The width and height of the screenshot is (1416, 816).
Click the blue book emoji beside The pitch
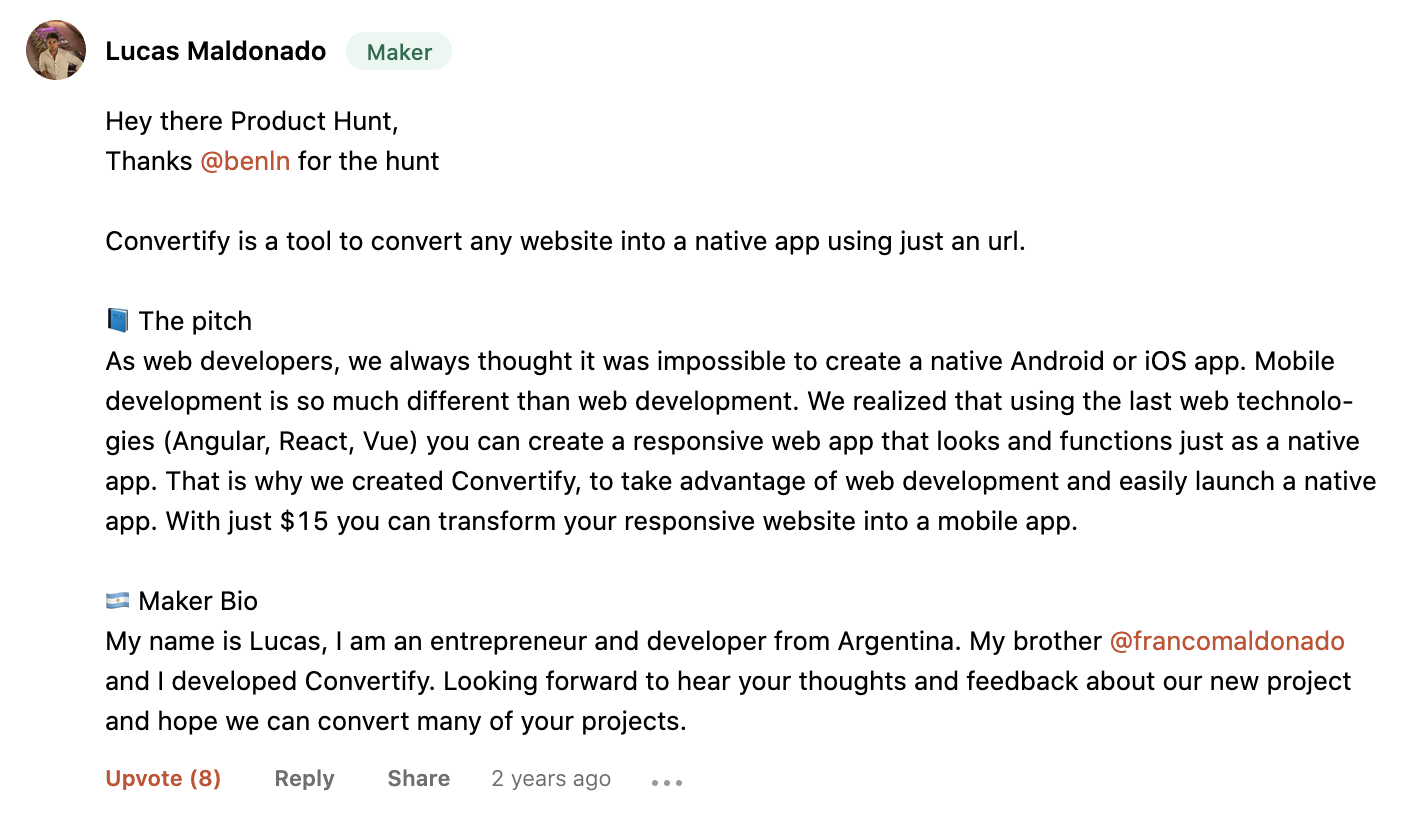[x=118, y=321]
